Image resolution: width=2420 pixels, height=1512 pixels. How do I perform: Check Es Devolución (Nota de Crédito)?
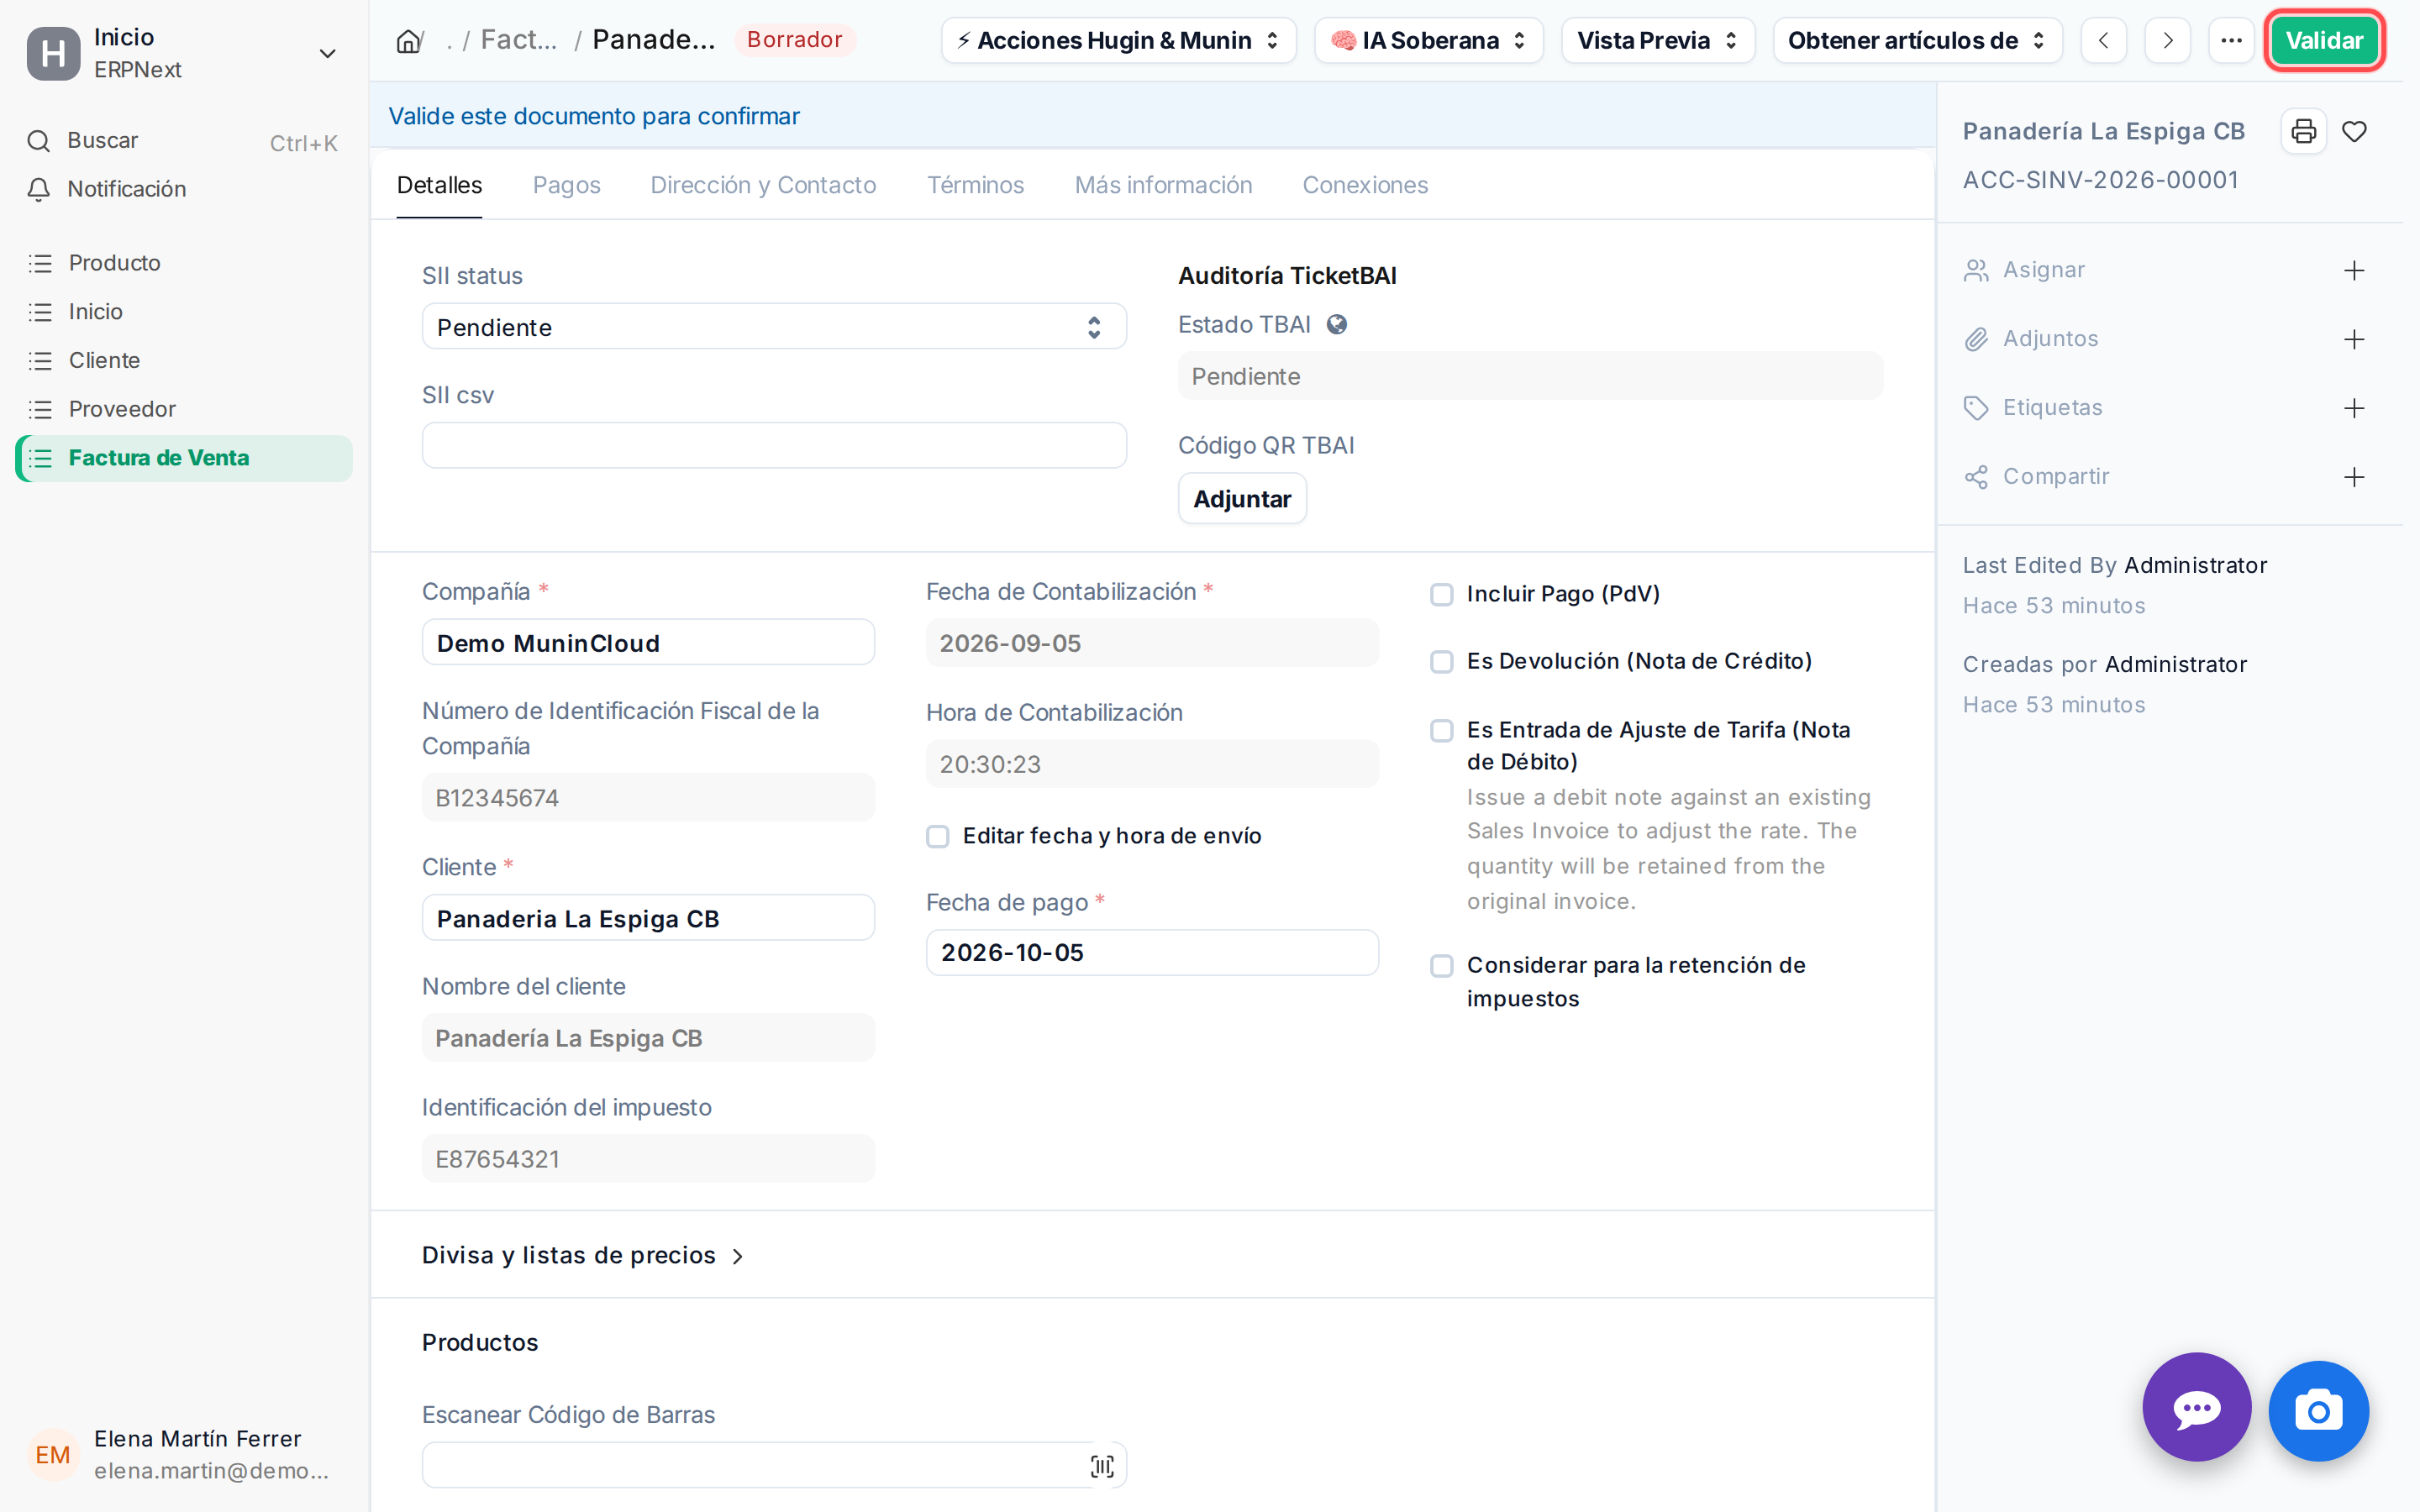point(1441,662)
